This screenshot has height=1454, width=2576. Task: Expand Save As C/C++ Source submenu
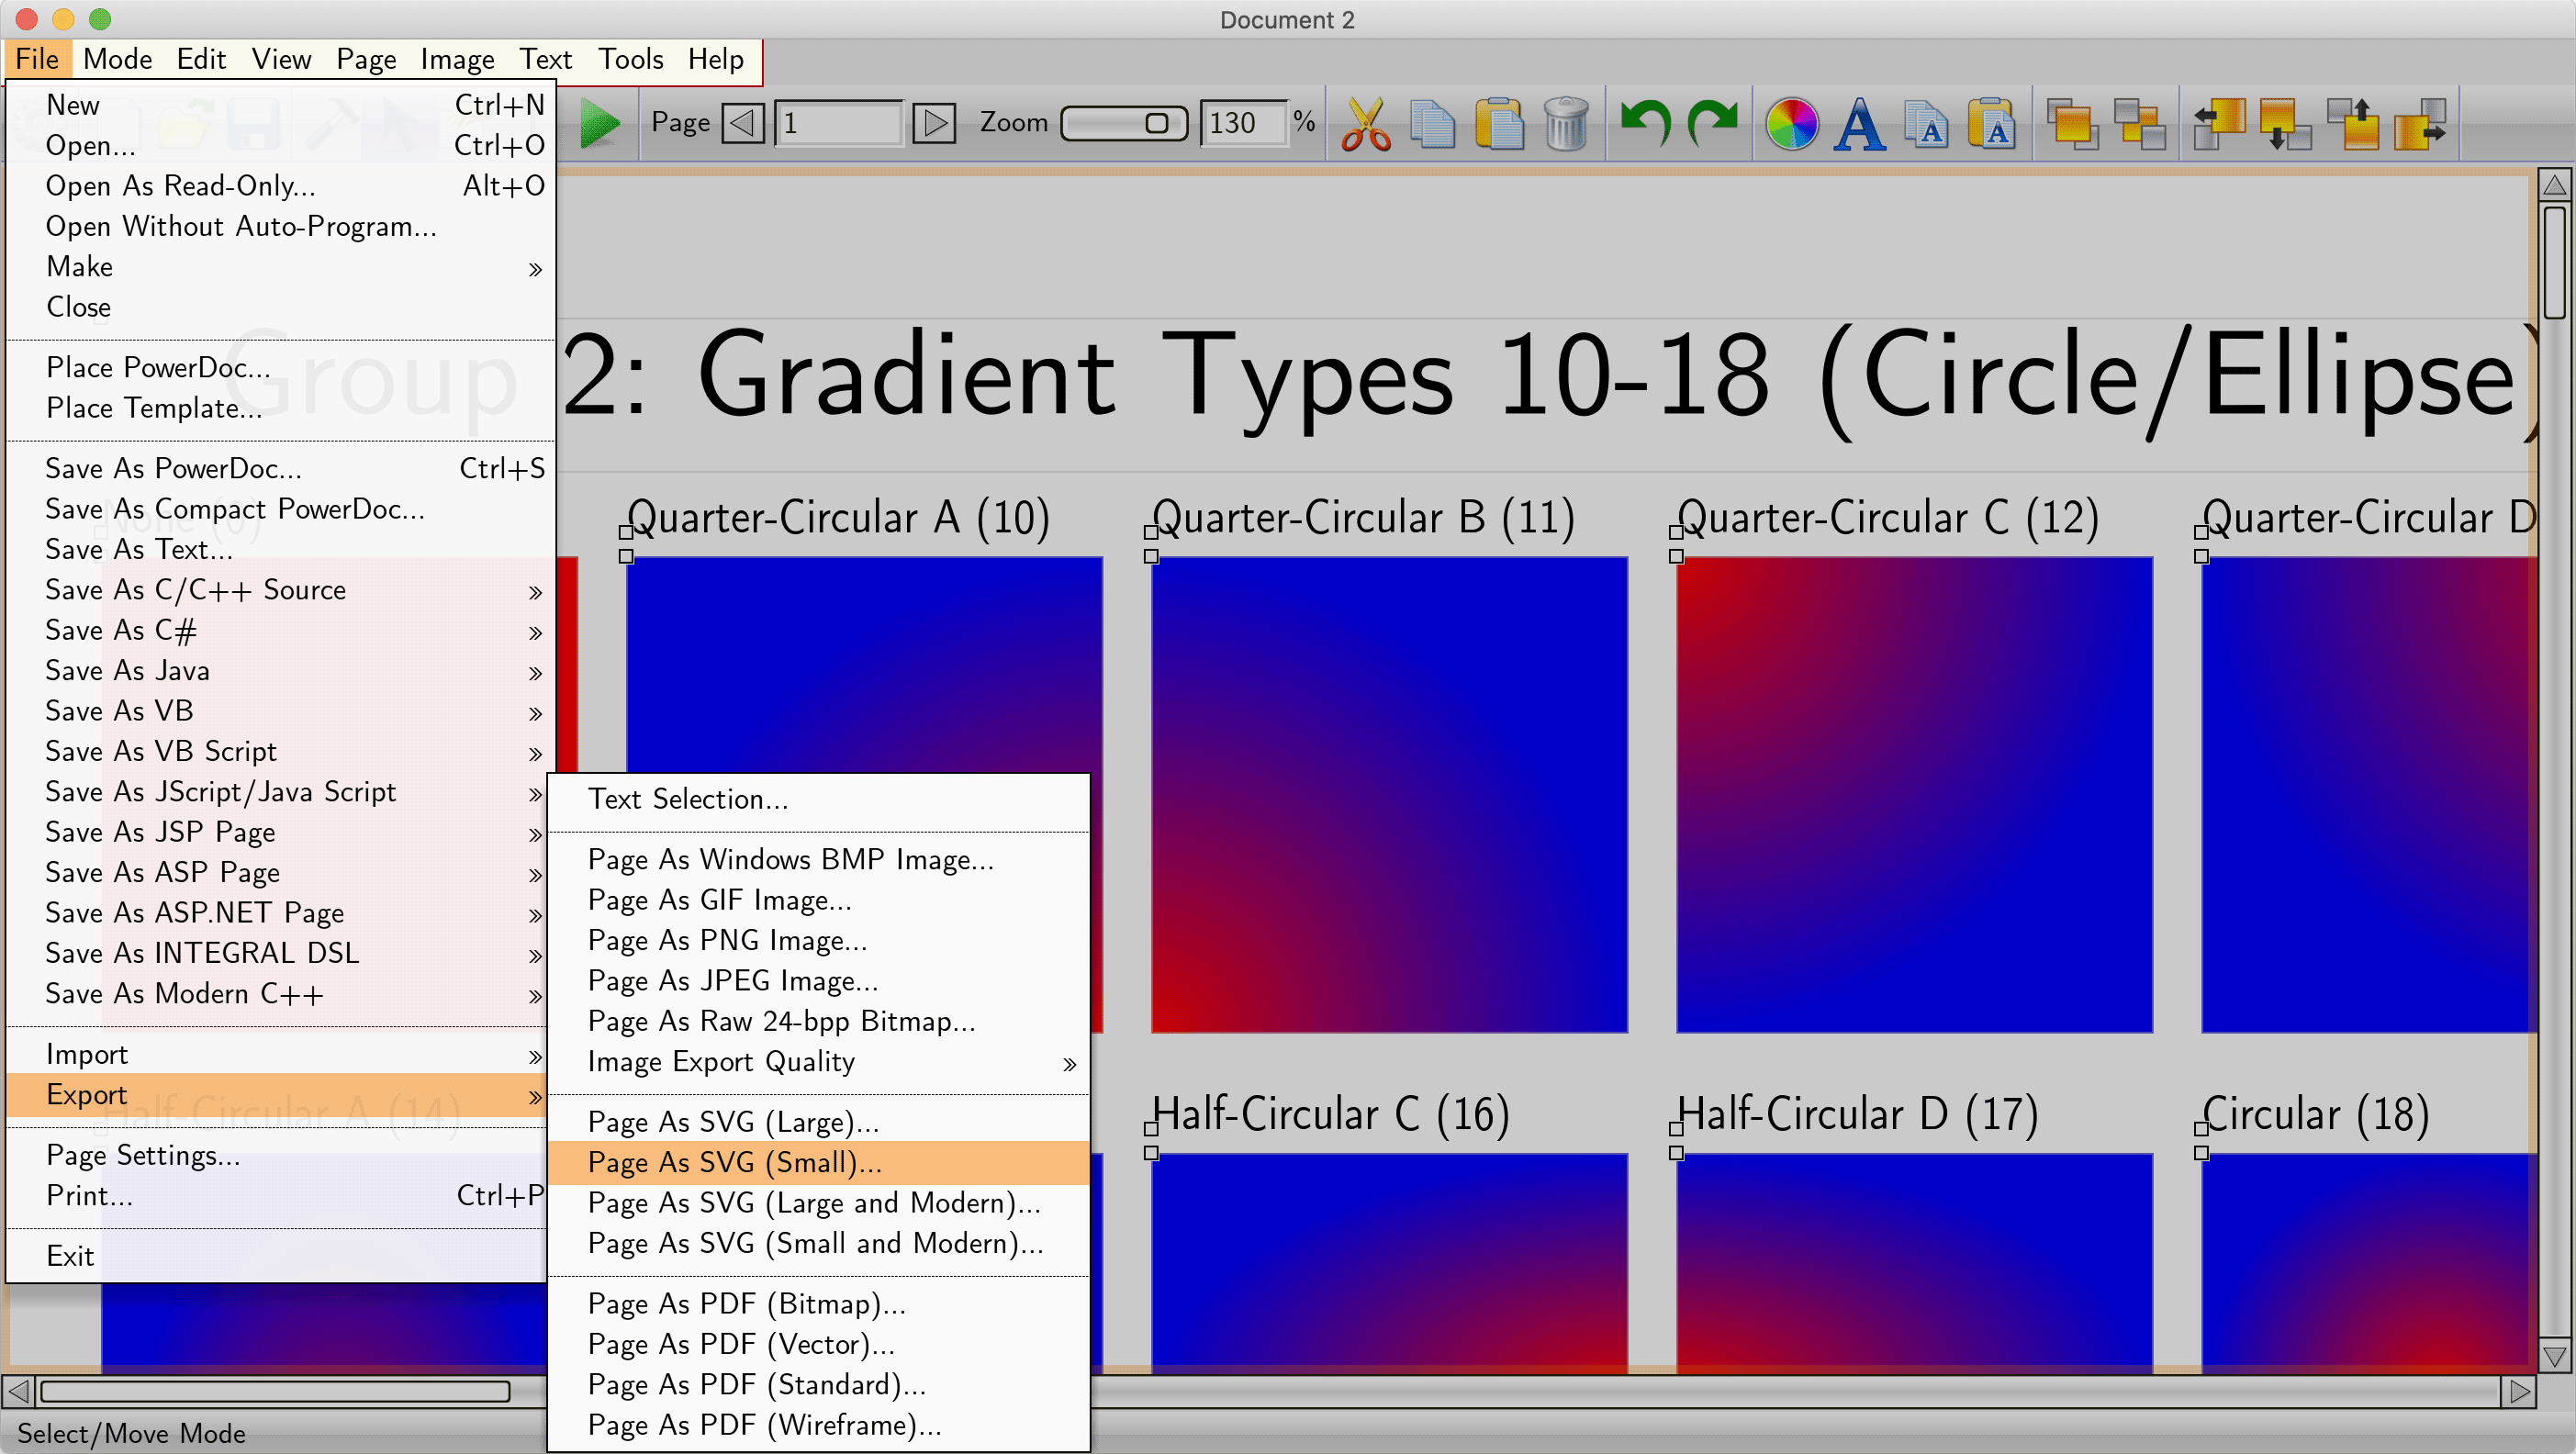[280, 590]
